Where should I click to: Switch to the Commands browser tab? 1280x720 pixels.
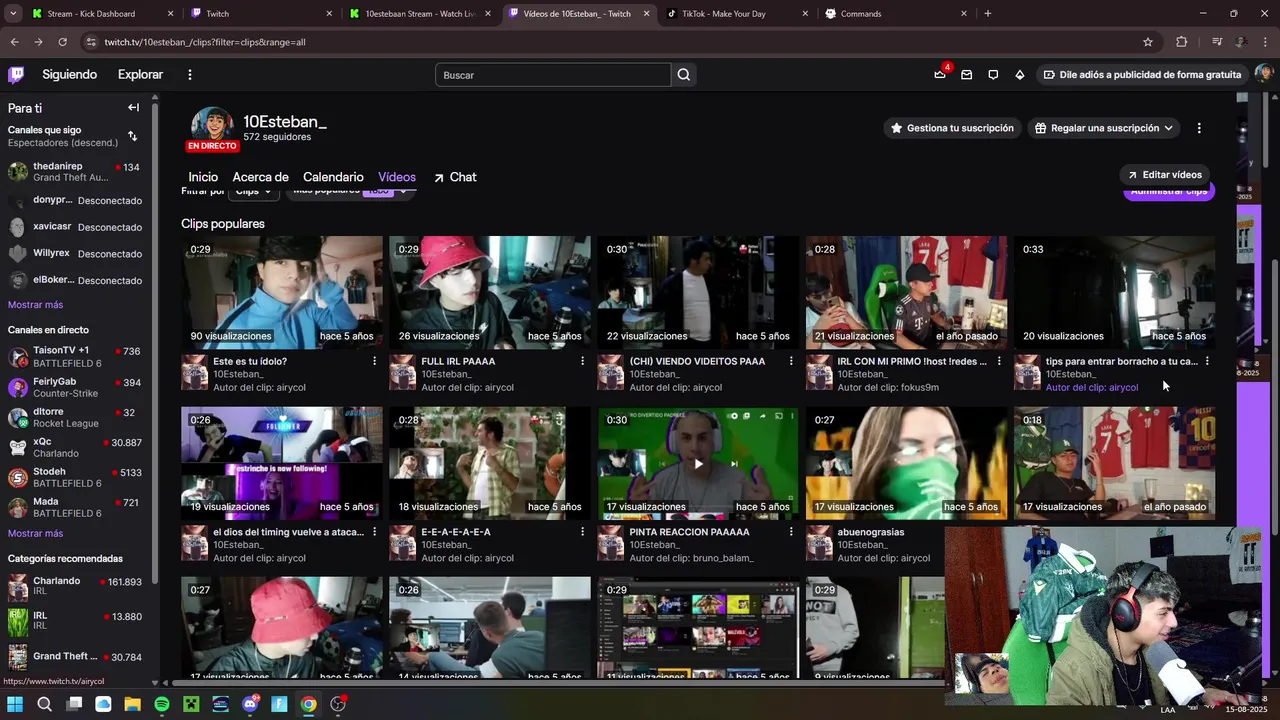click(x=896, y=14)
